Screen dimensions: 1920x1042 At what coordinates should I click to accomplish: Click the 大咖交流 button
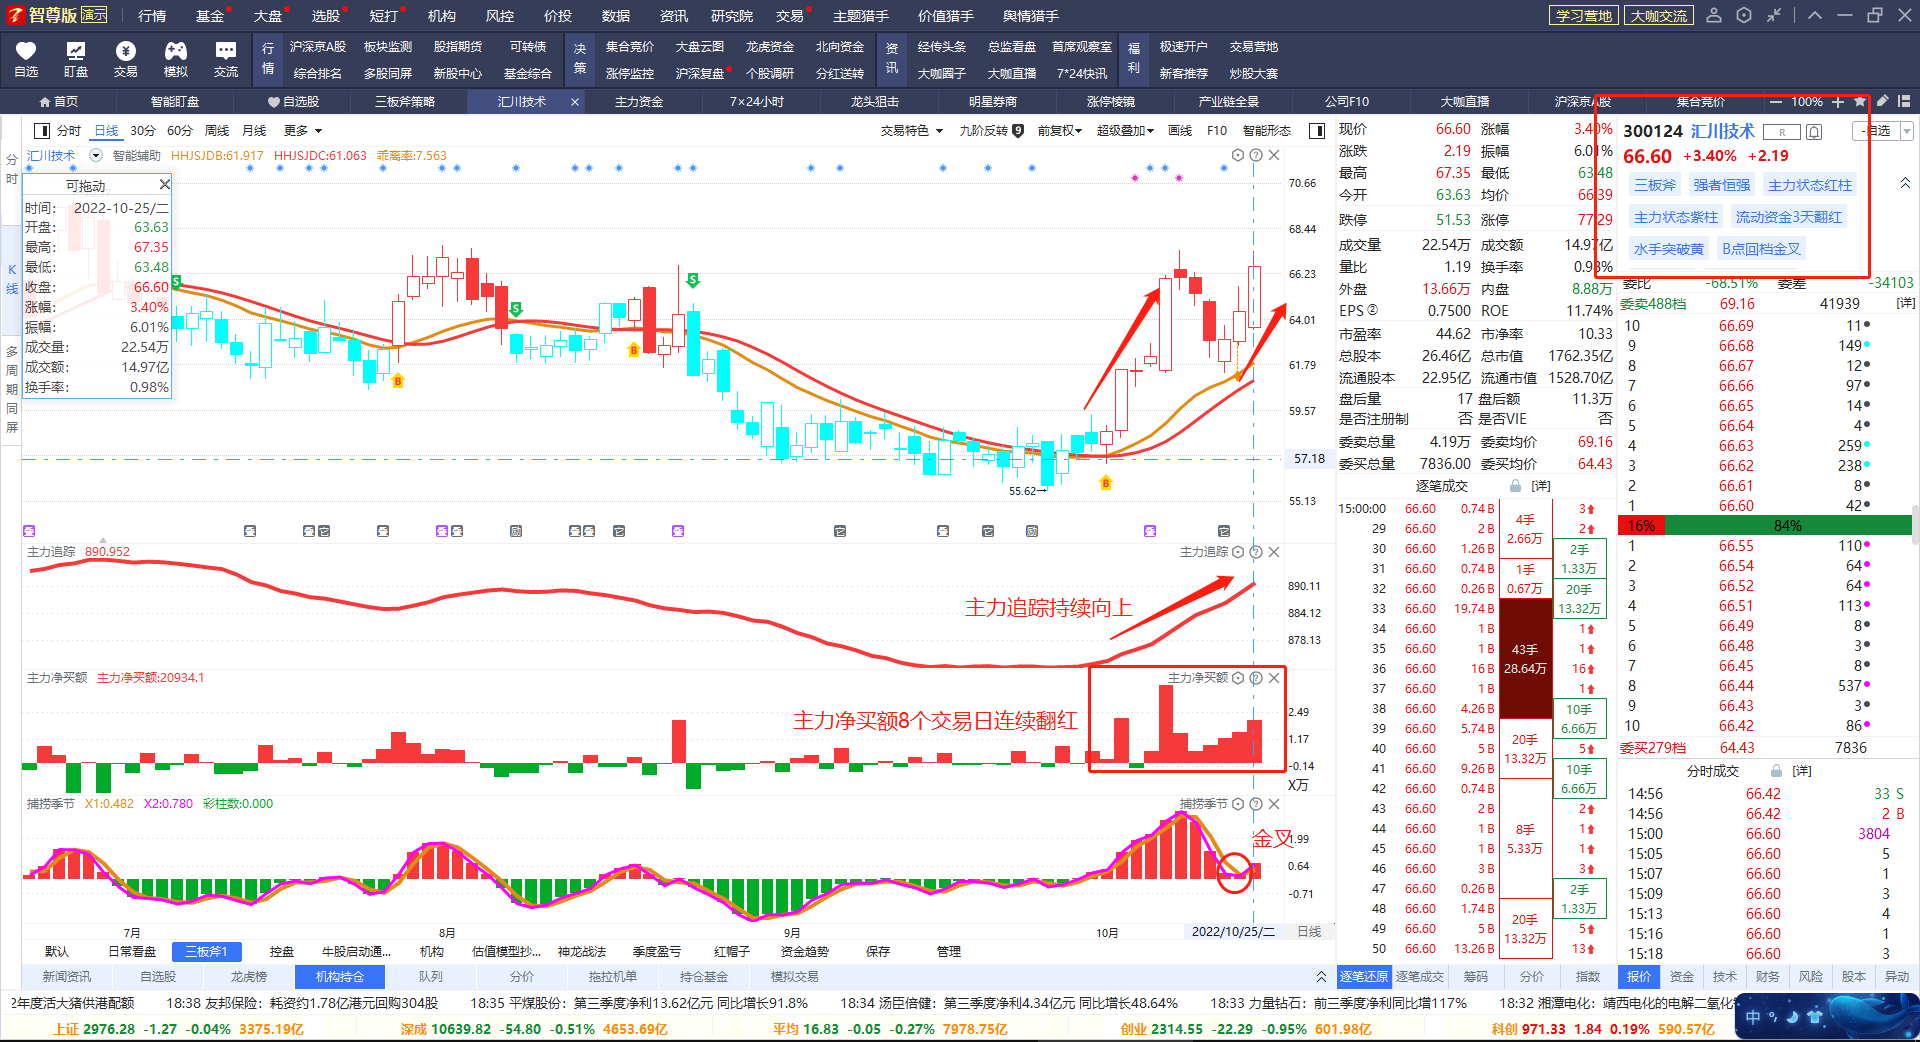pyautogui.click(x=1658, y=15)
